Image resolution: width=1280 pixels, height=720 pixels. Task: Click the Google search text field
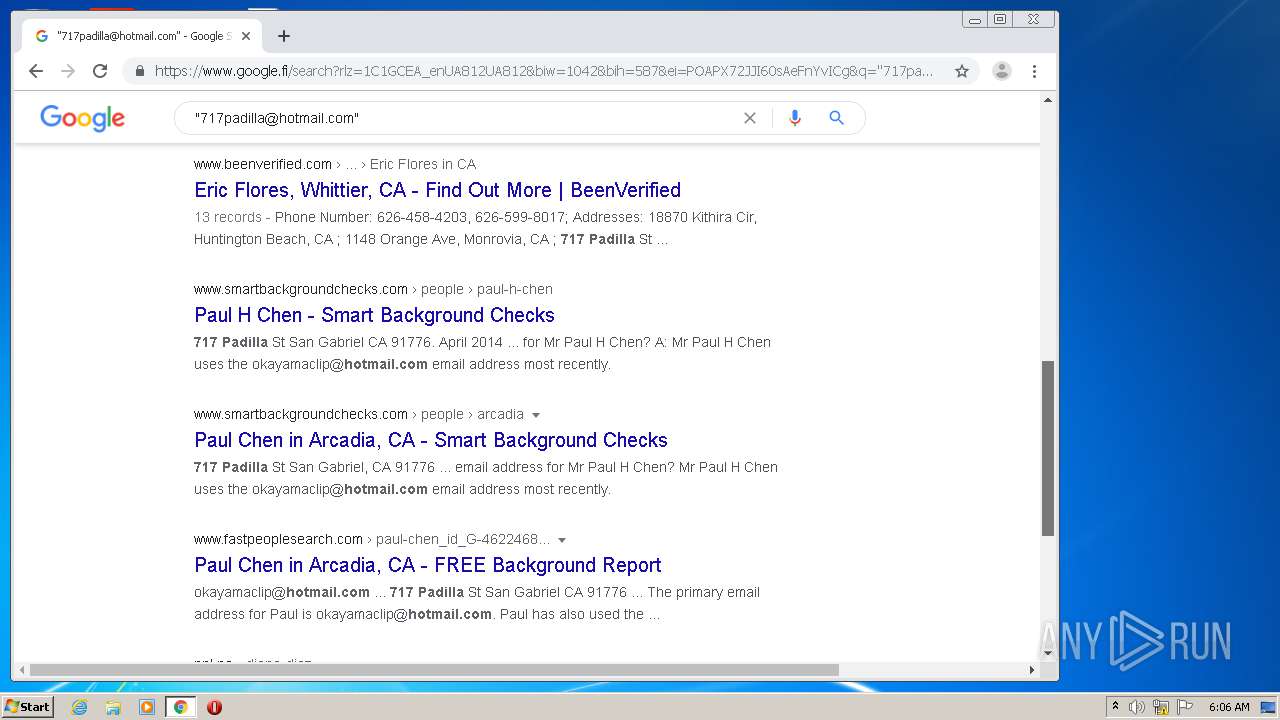coord(460,118)
